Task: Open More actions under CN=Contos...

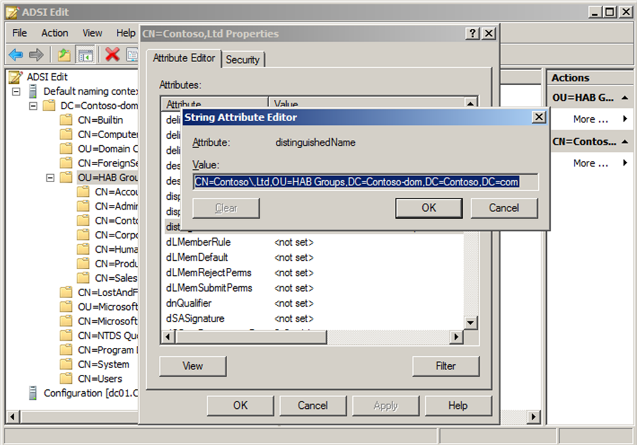Action: point(590,163)
